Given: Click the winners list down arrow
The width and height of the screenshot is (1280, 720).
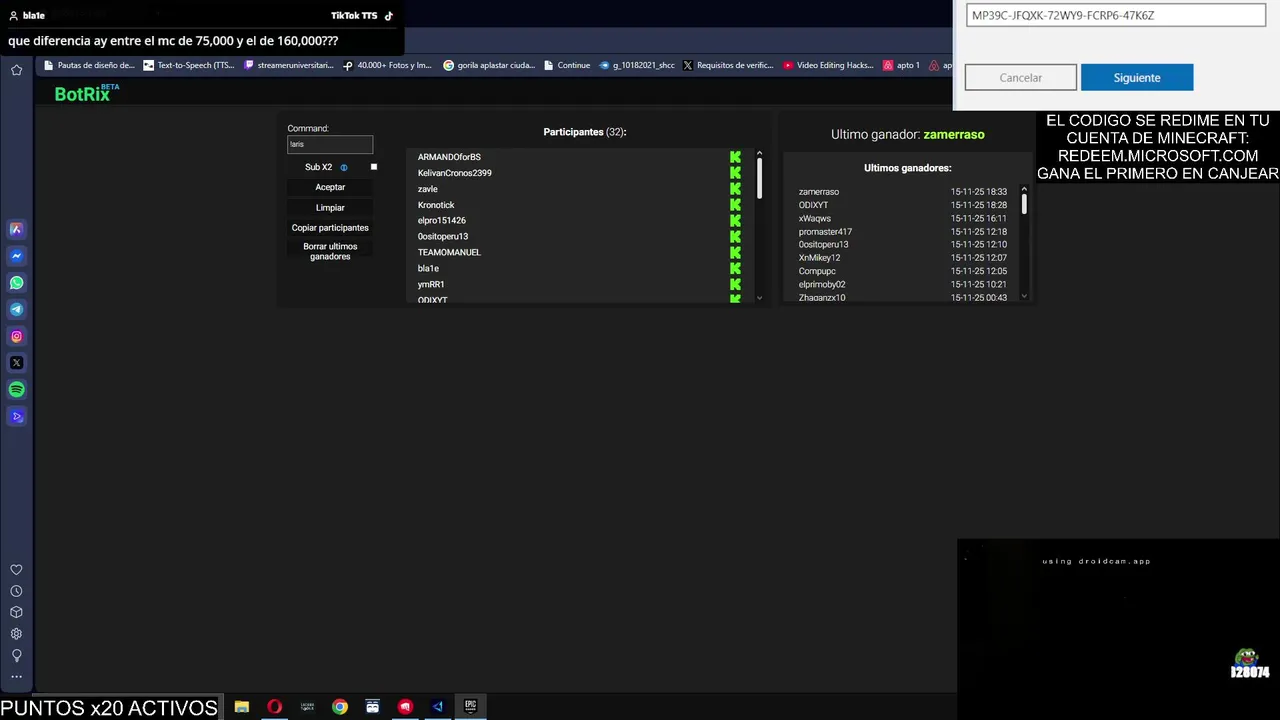Looking at the screenshot, I should (x=1024, y=296).
